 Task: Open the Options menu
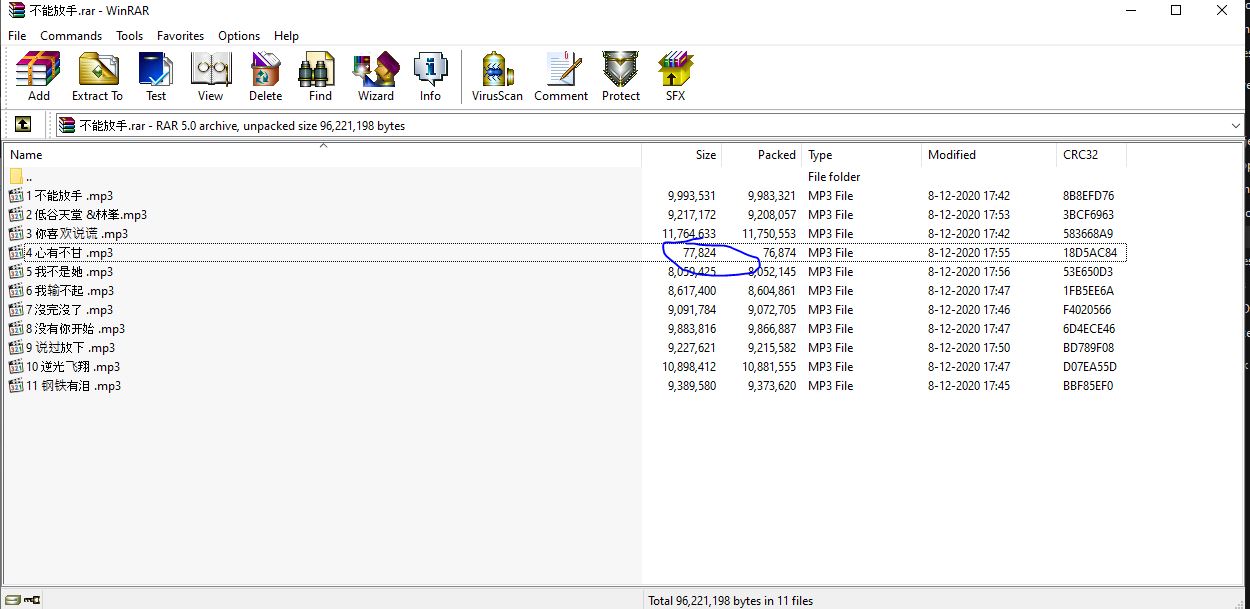pyautogui.click(x=239, y=35)
